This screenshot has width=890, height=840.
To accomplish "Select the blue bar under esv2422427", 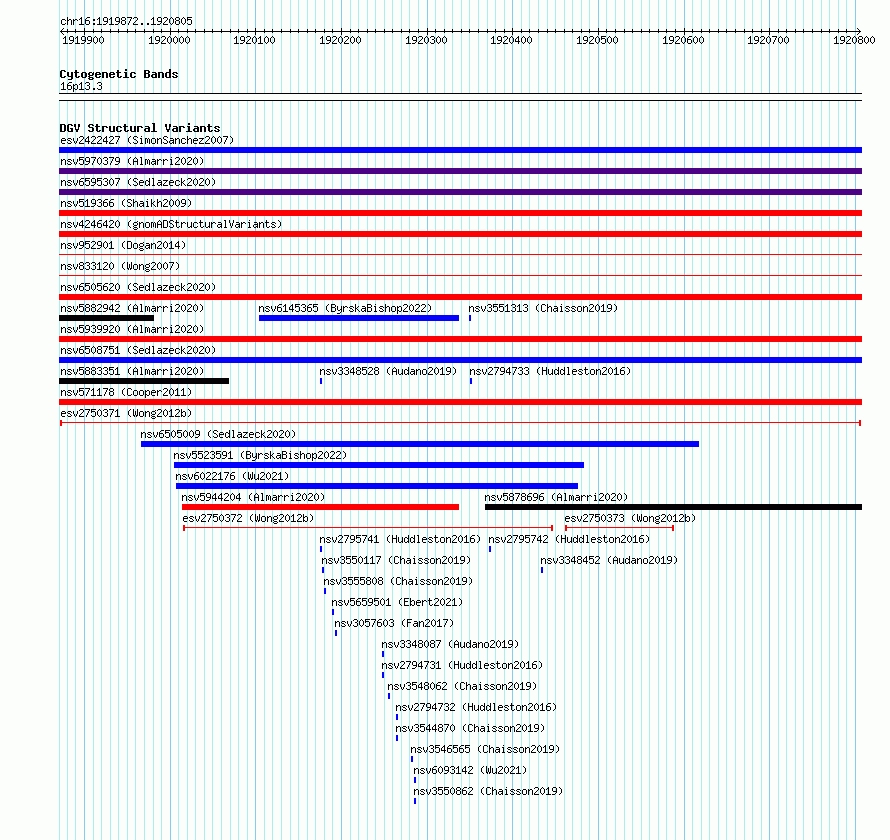I will coord(460,150).
